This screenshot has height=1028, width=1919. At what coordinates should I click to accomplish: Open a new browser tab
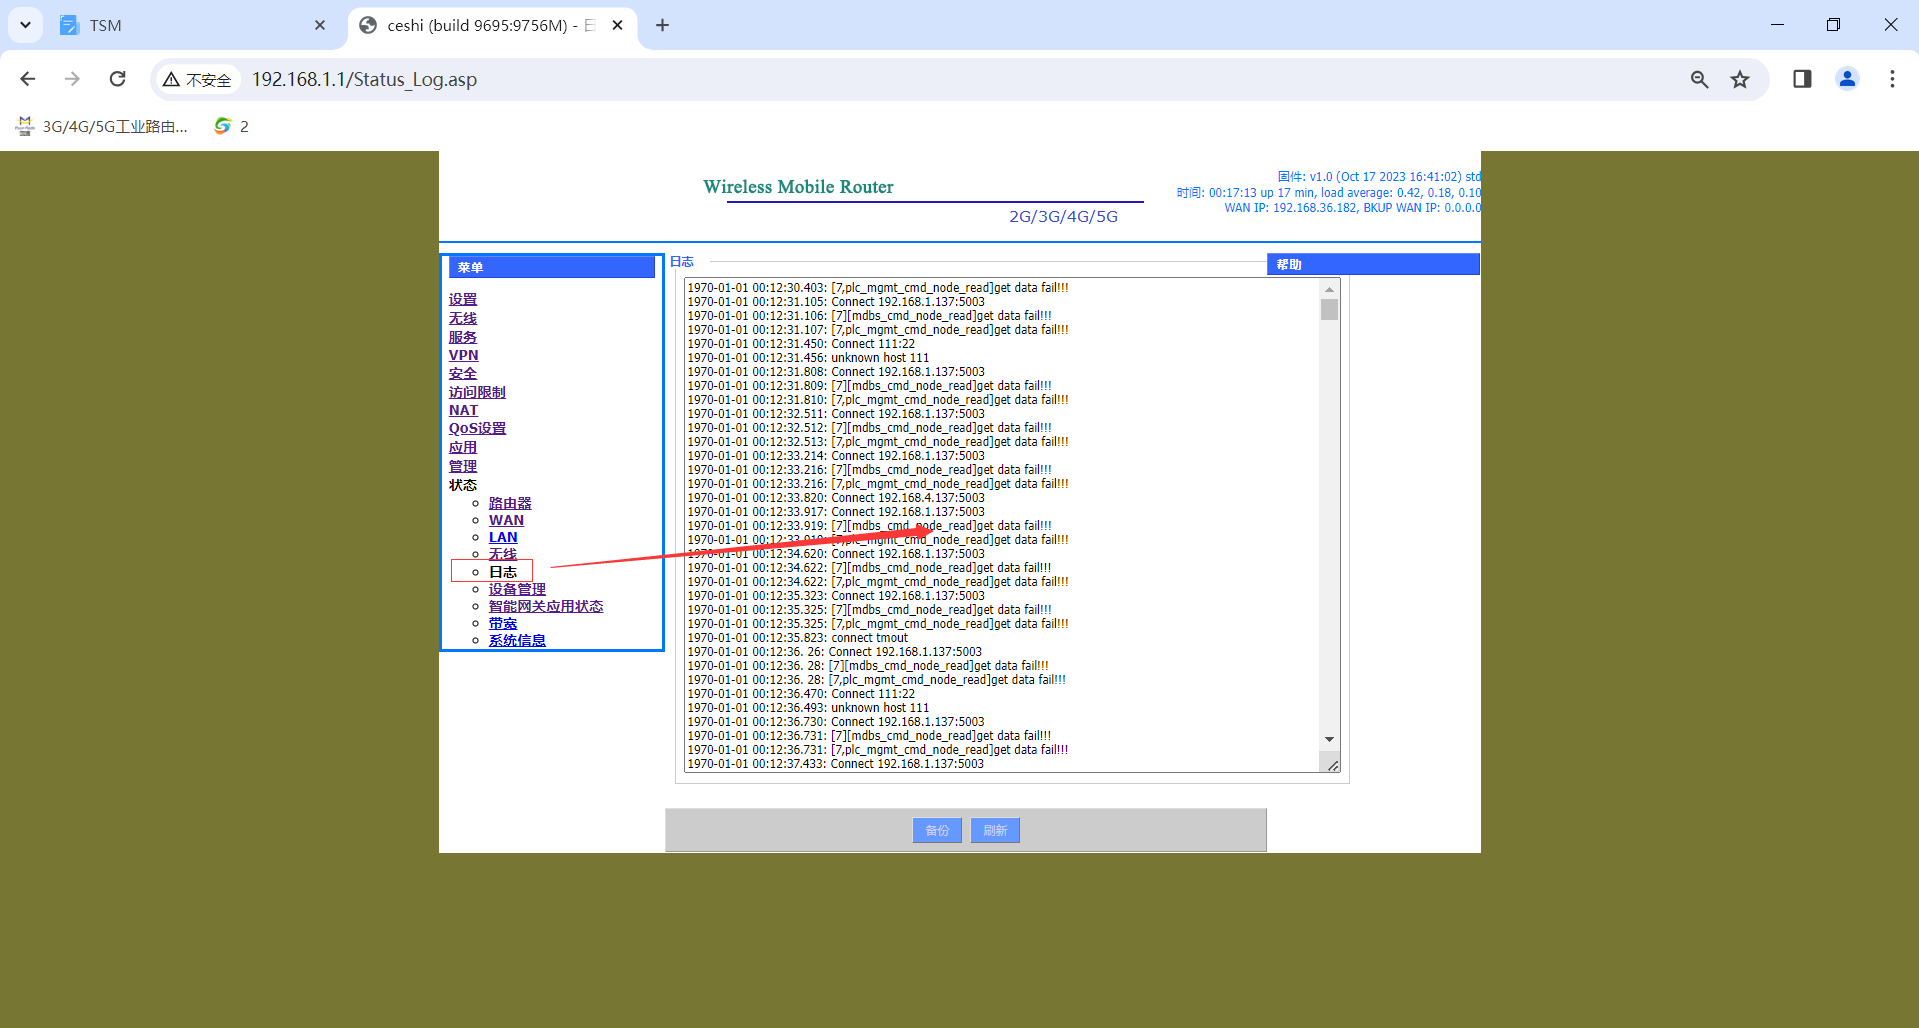pyautogui.click(x=662, y=25)
